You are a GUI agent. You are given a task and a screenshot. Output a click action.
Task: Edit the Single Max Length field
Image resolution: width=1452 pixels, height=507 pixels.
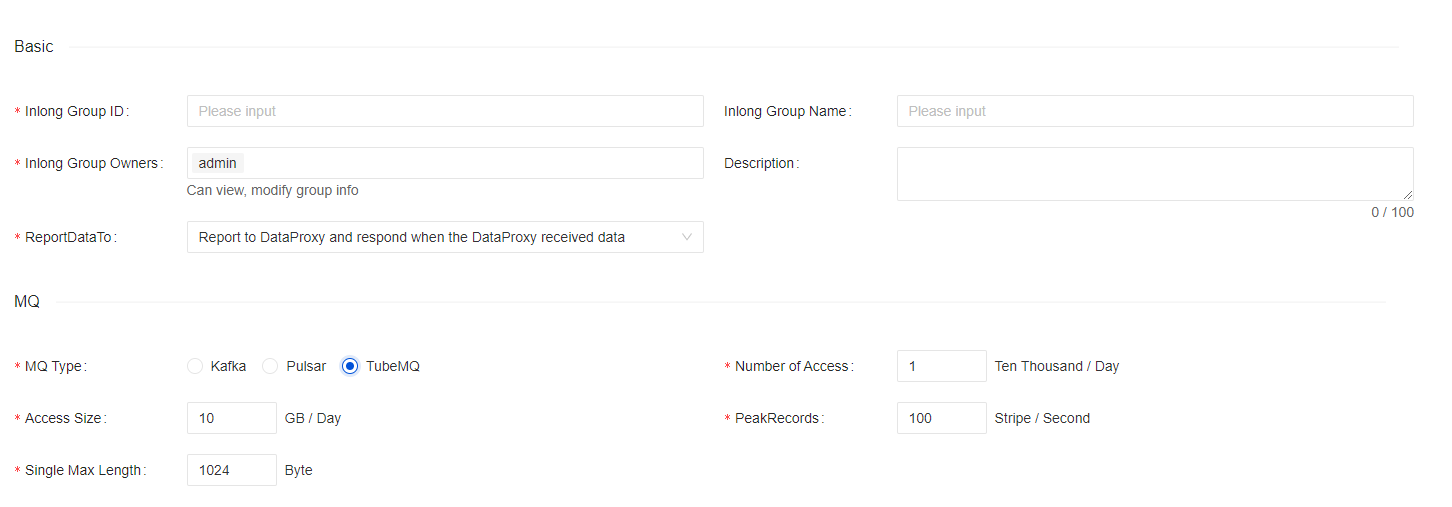tap(231, 470)
